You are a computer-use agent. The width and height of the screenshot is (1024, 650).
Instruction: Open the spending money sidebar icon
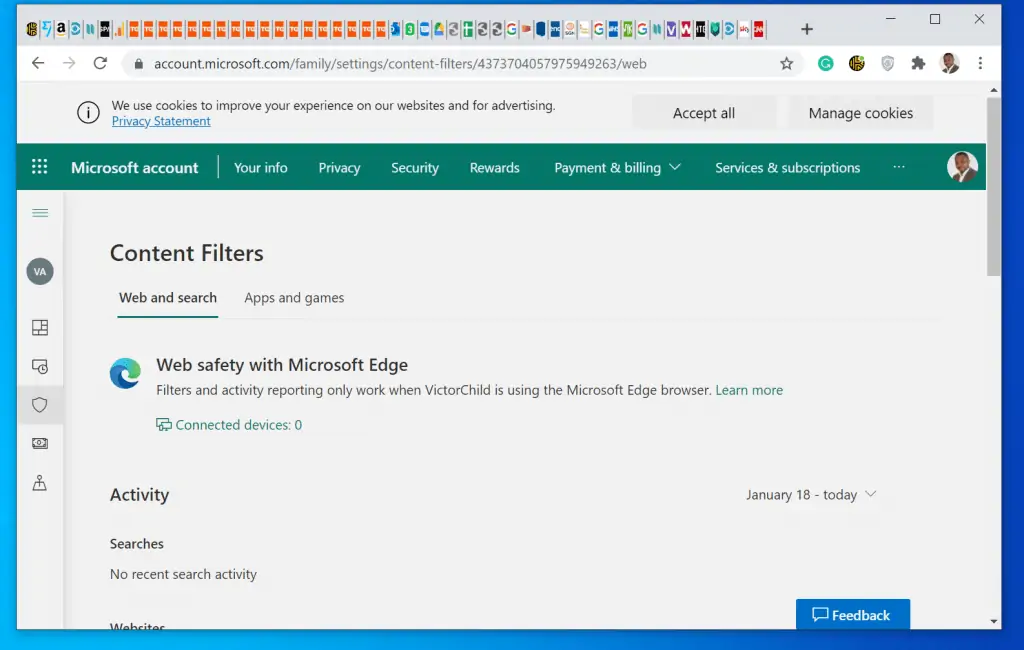(40, 443)
